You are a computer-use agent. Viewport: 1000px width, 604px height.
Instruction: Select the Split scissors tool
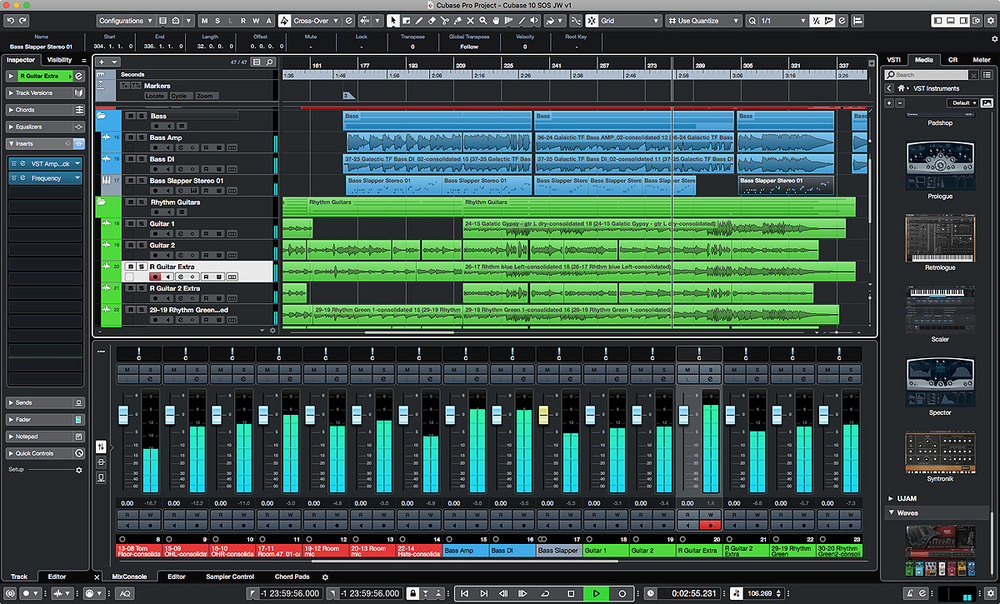coord(443,21)
